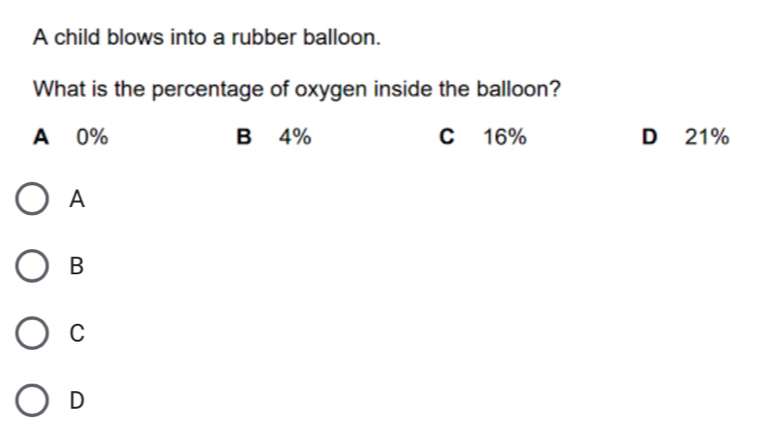Click bold letter D in the answer row
The image size is (768, 434).
coord(653,138)
